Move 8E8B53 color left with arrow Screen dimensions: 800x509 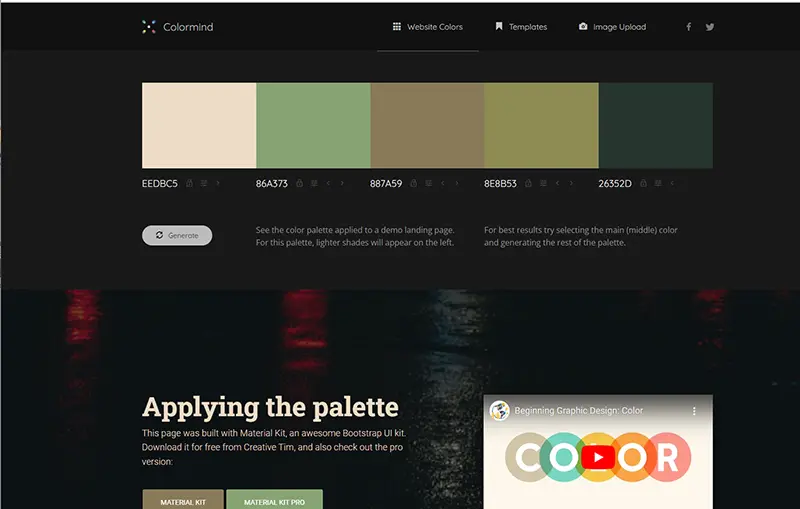[x=557, y=183]
